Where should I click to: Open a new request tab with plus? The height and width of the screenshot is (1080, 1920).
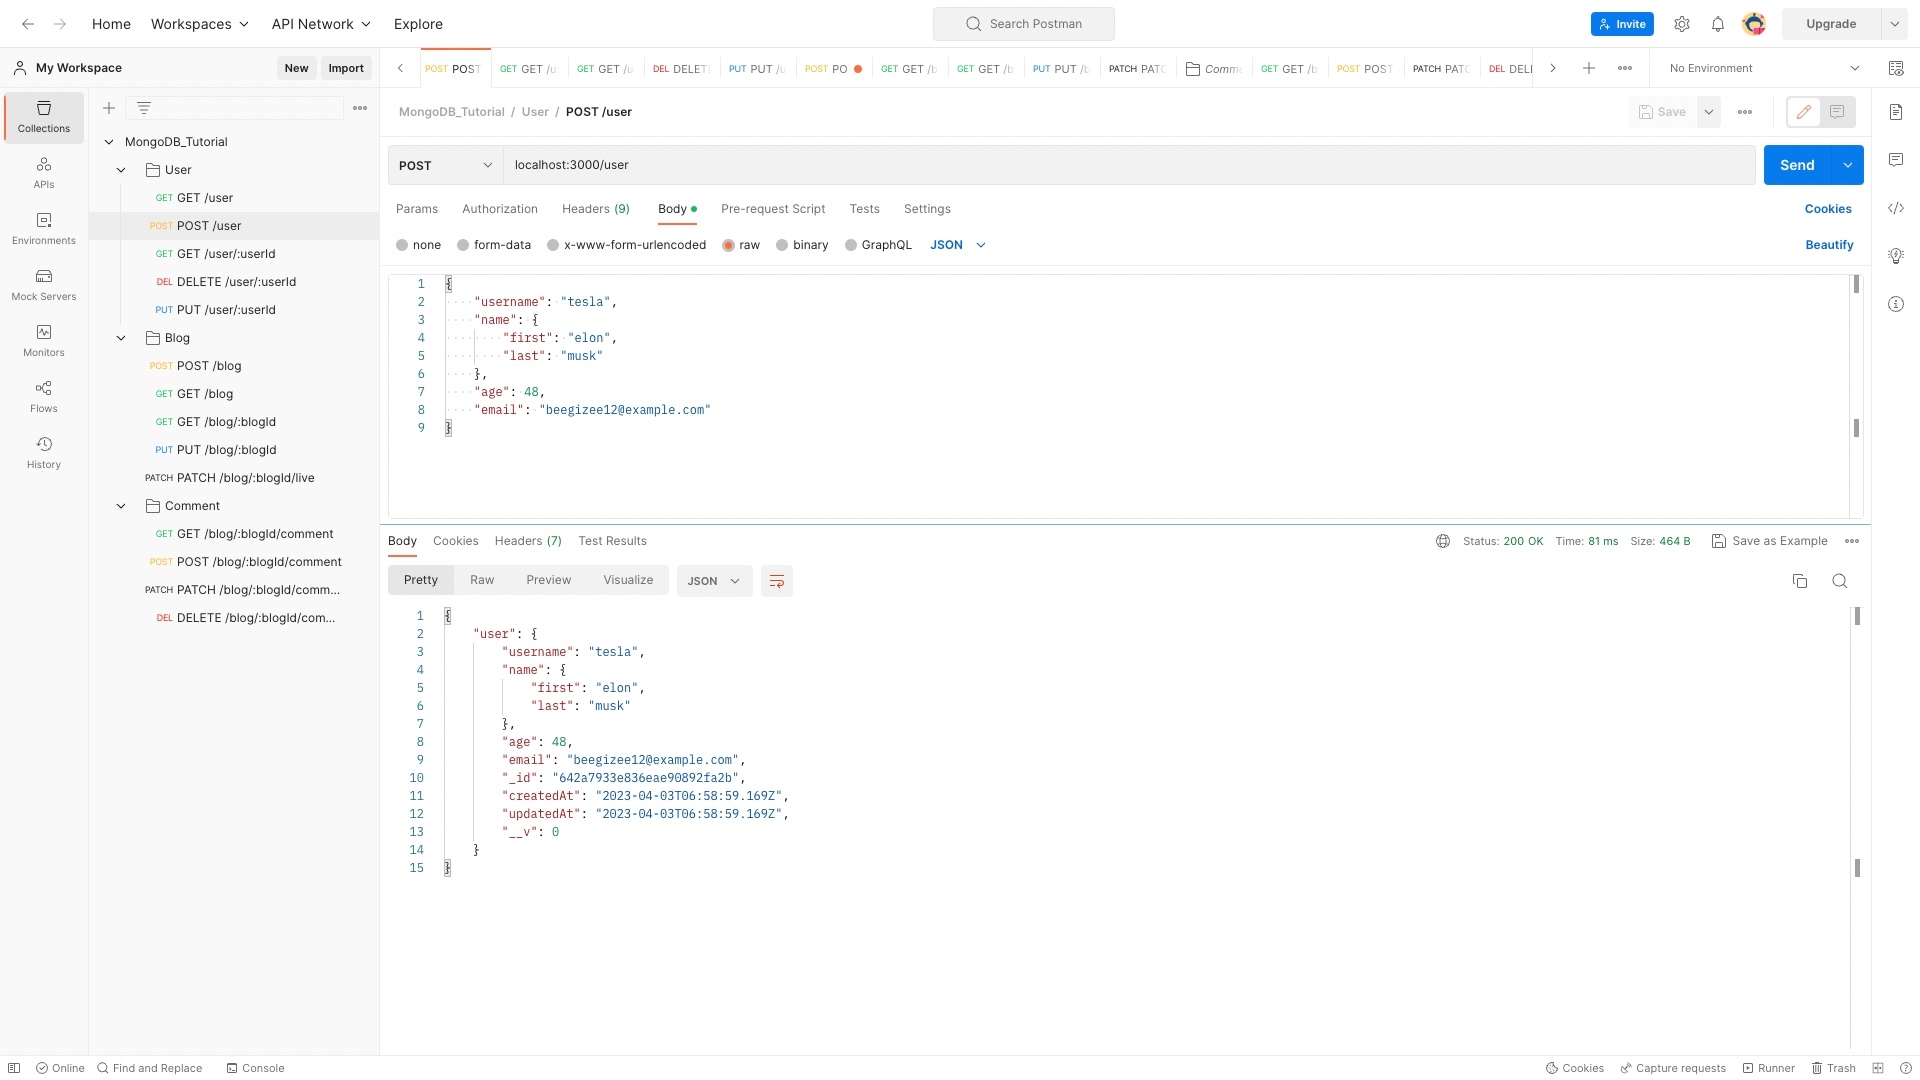tap(1589, 68)
